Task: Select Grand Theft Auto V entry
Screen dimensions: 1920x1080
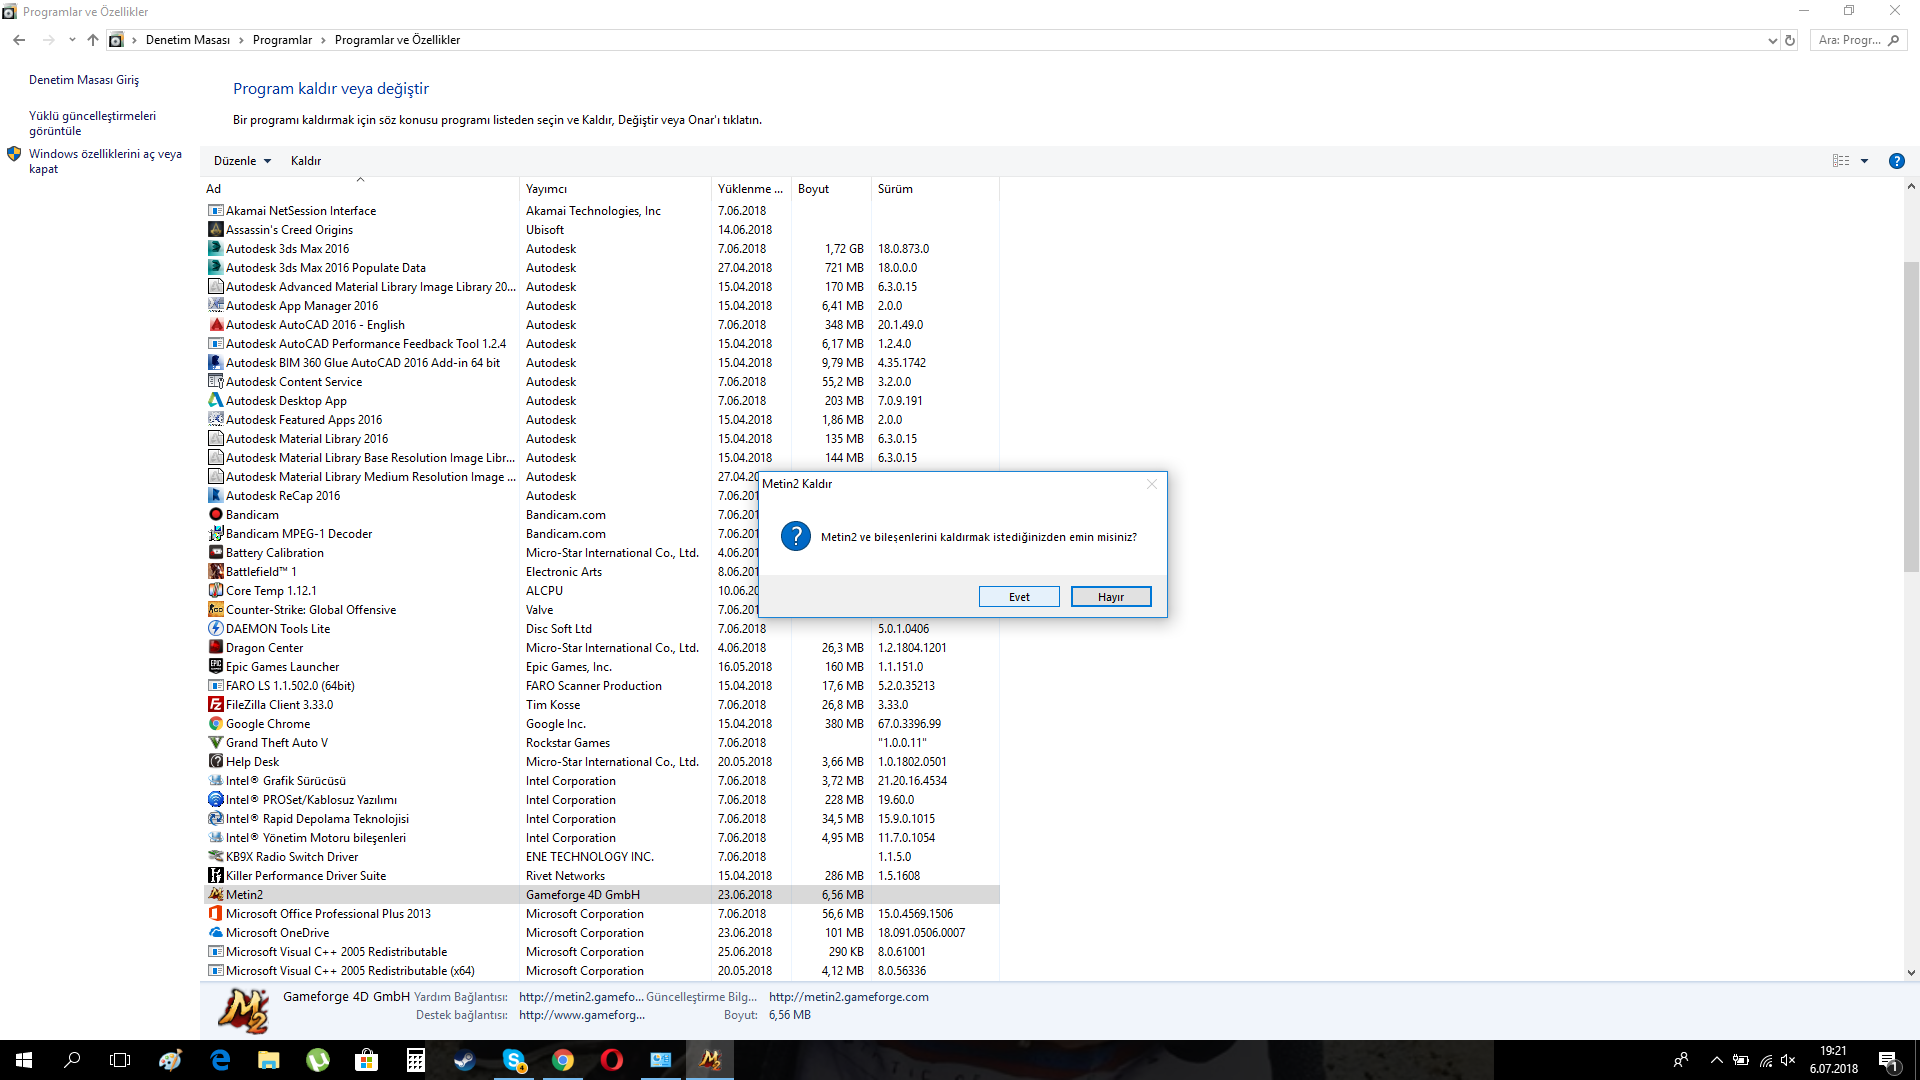Action: [x=601, y=743]
